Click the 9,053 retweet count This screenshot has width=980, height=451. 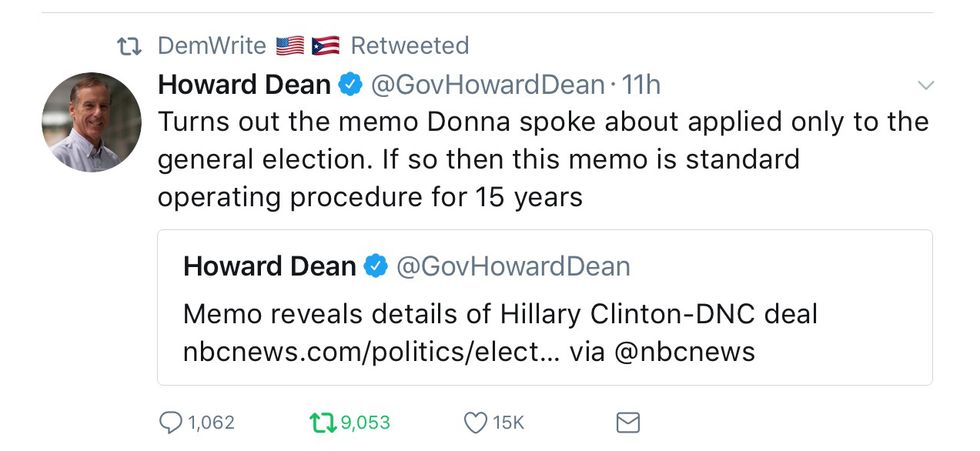[365, 423]
